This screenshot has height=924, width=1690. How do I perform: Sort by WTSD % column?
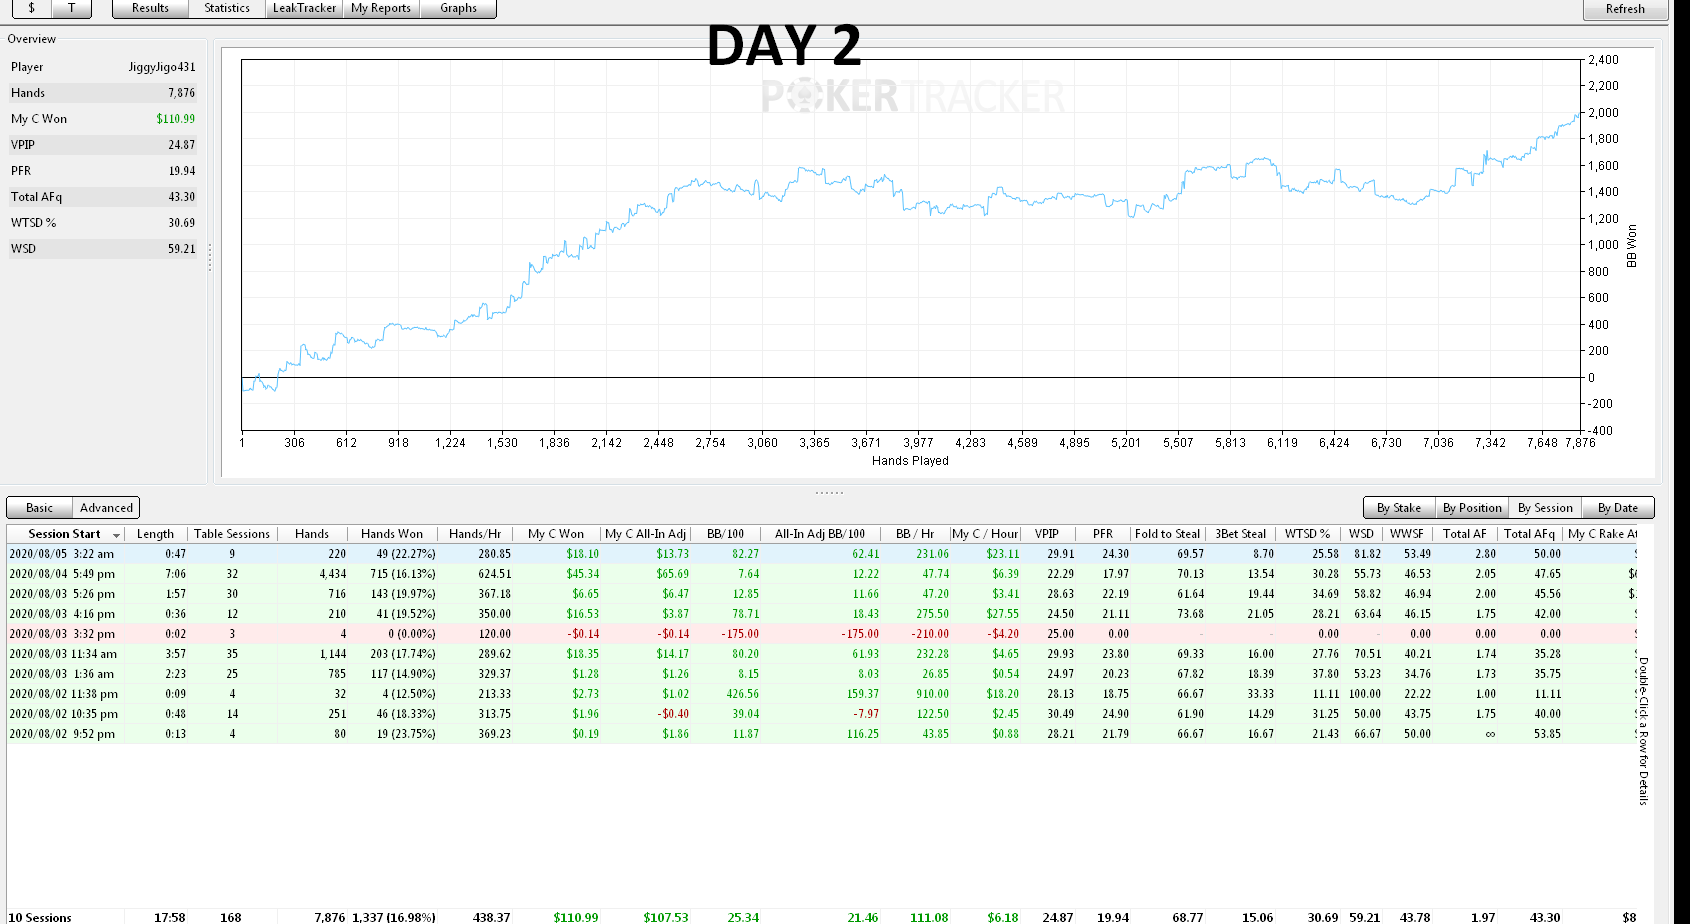point(1308,534)
